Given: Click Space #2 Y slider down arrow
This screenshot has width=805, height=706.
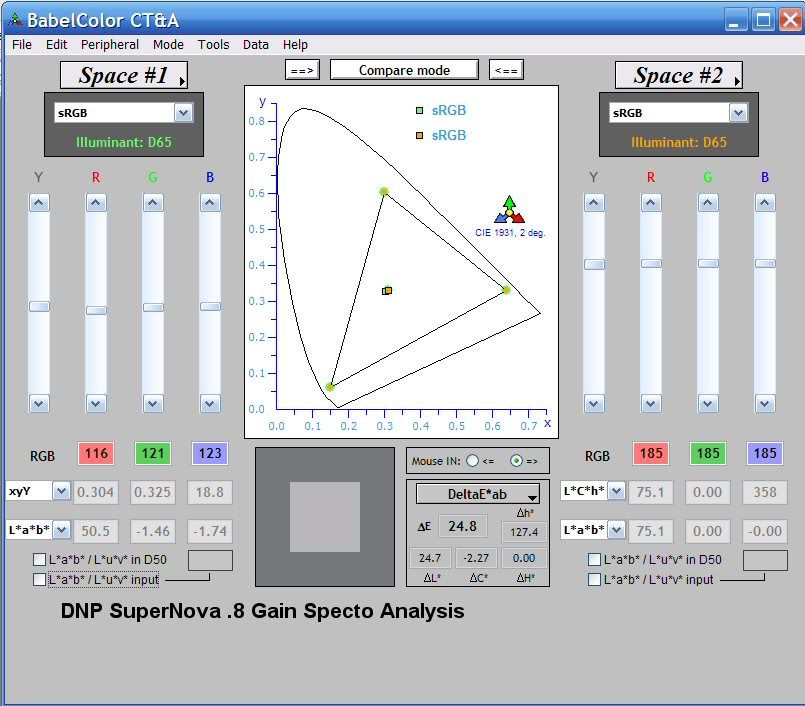Looking at the screenshot, I should pos(594,404).
